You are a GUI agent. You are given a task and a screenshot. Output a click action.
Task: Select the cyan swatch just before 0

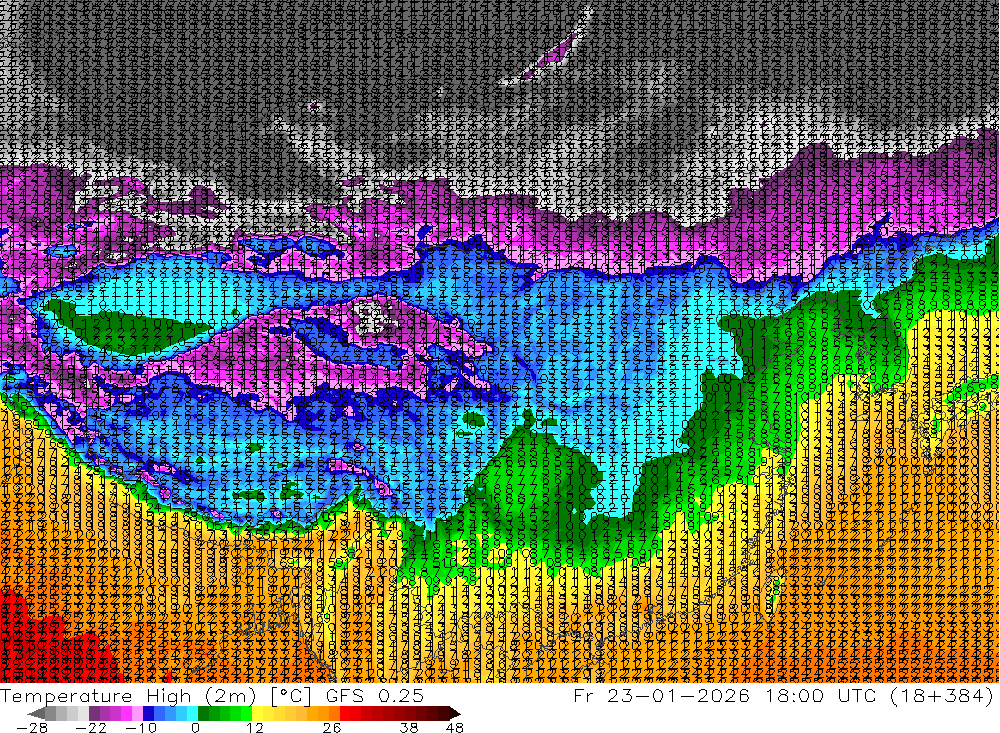tap(193, 713)
